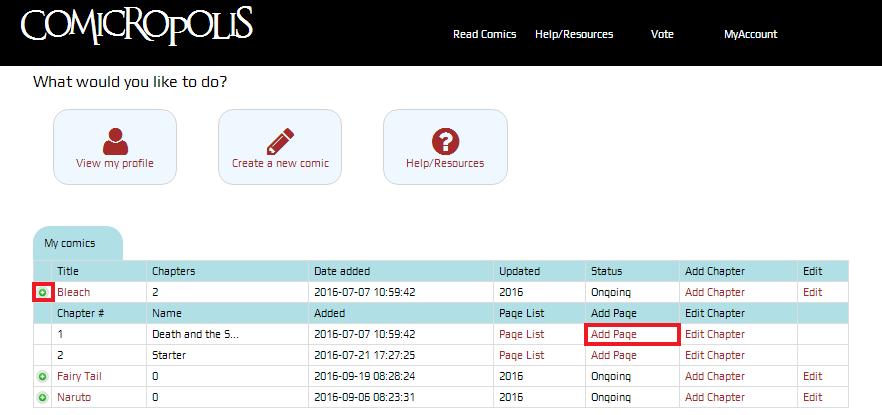This screenshot has height=415, width=882.
Task: Add Chapter to the Naruto comic
Action: coord(714,398)
